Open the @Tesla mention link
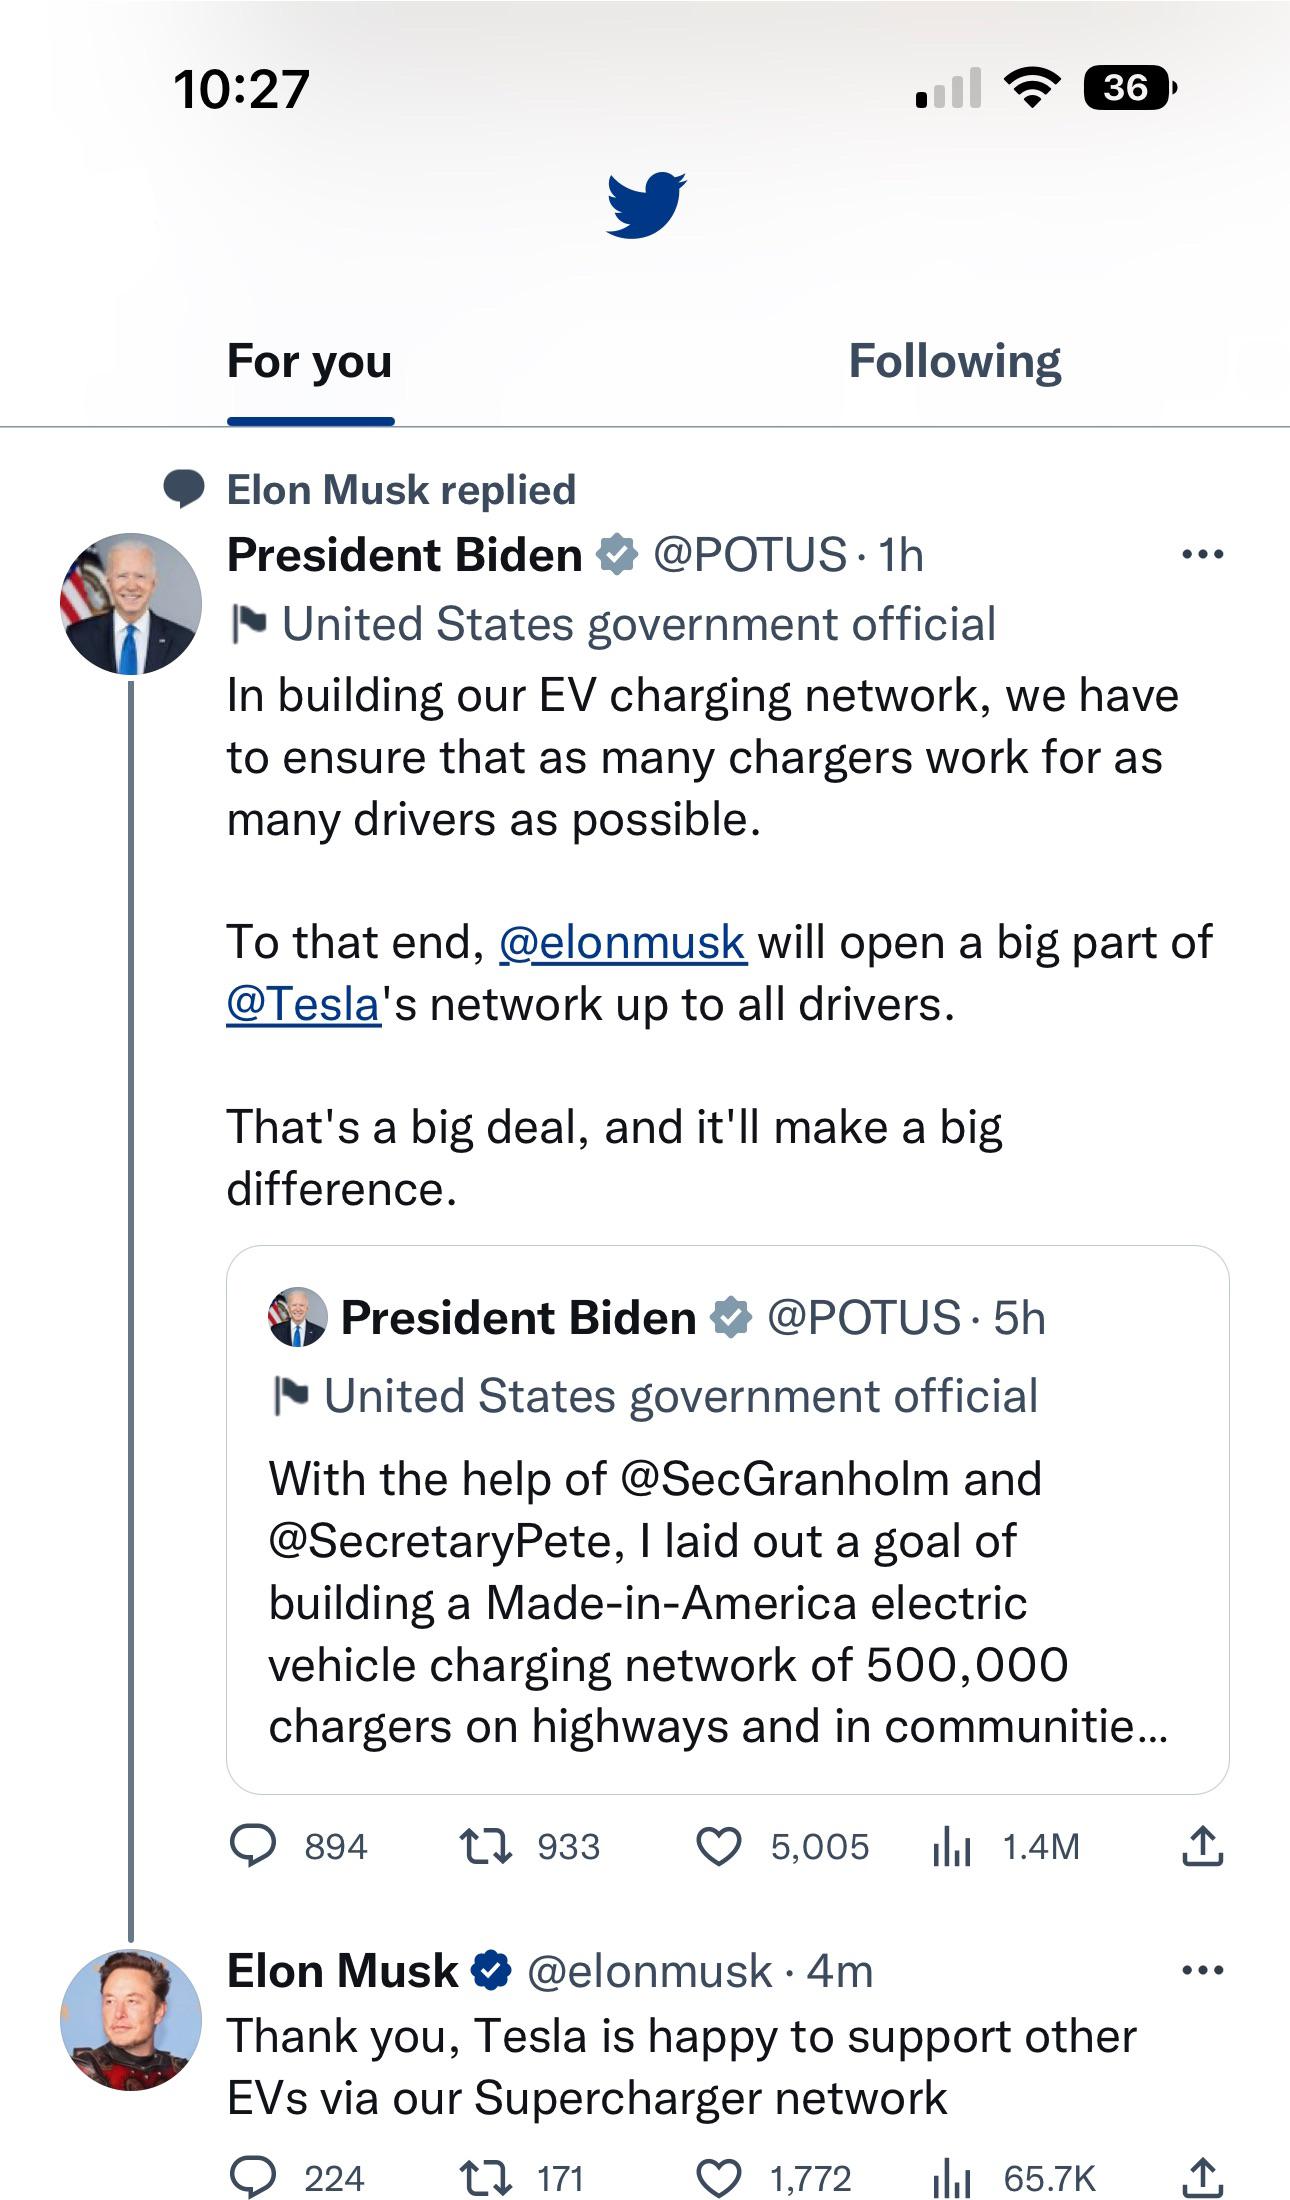Viewport: 1290px width, 2200px height. 304,1004
